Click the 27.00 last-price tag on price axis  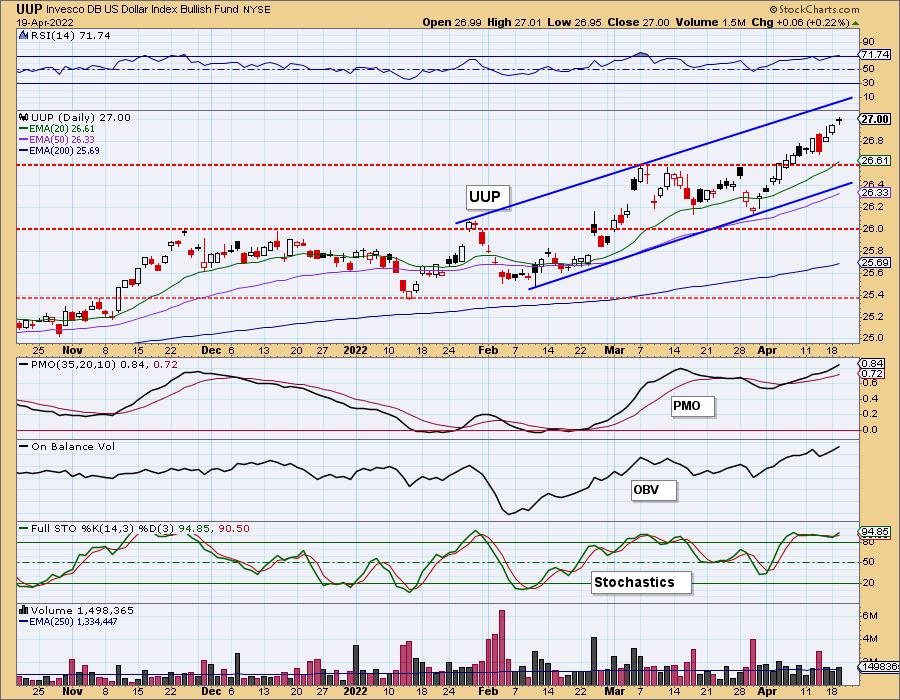(x=875, y=119)
